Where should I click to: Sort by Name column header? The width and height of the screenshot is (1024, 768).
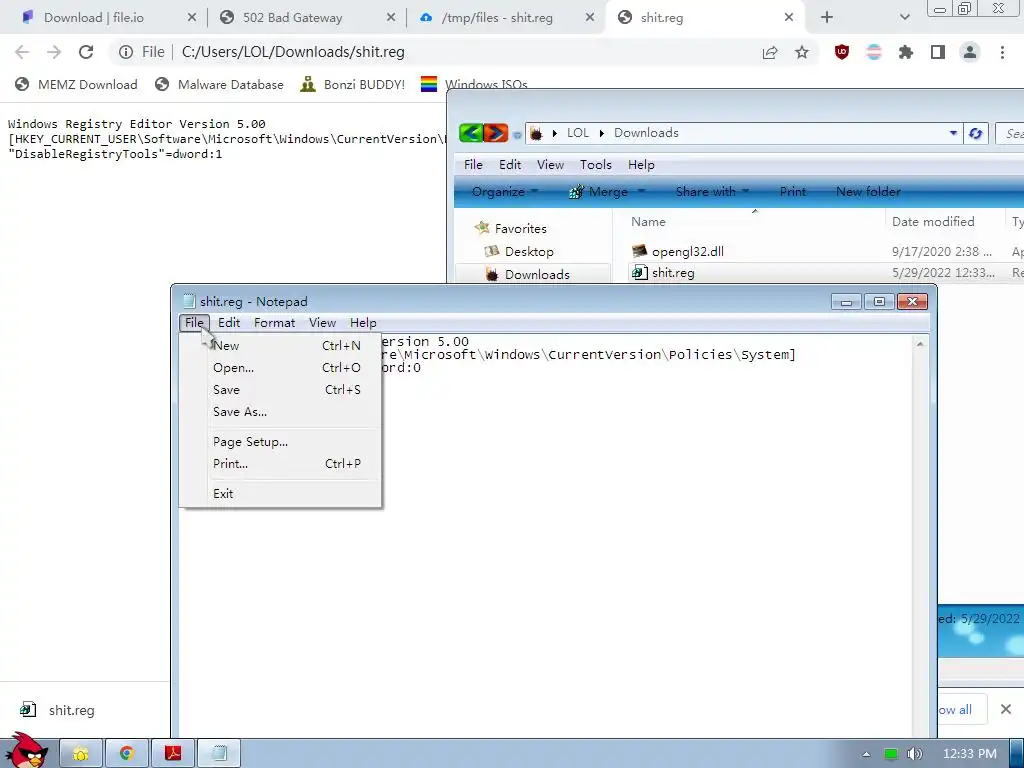pos(648,222)
